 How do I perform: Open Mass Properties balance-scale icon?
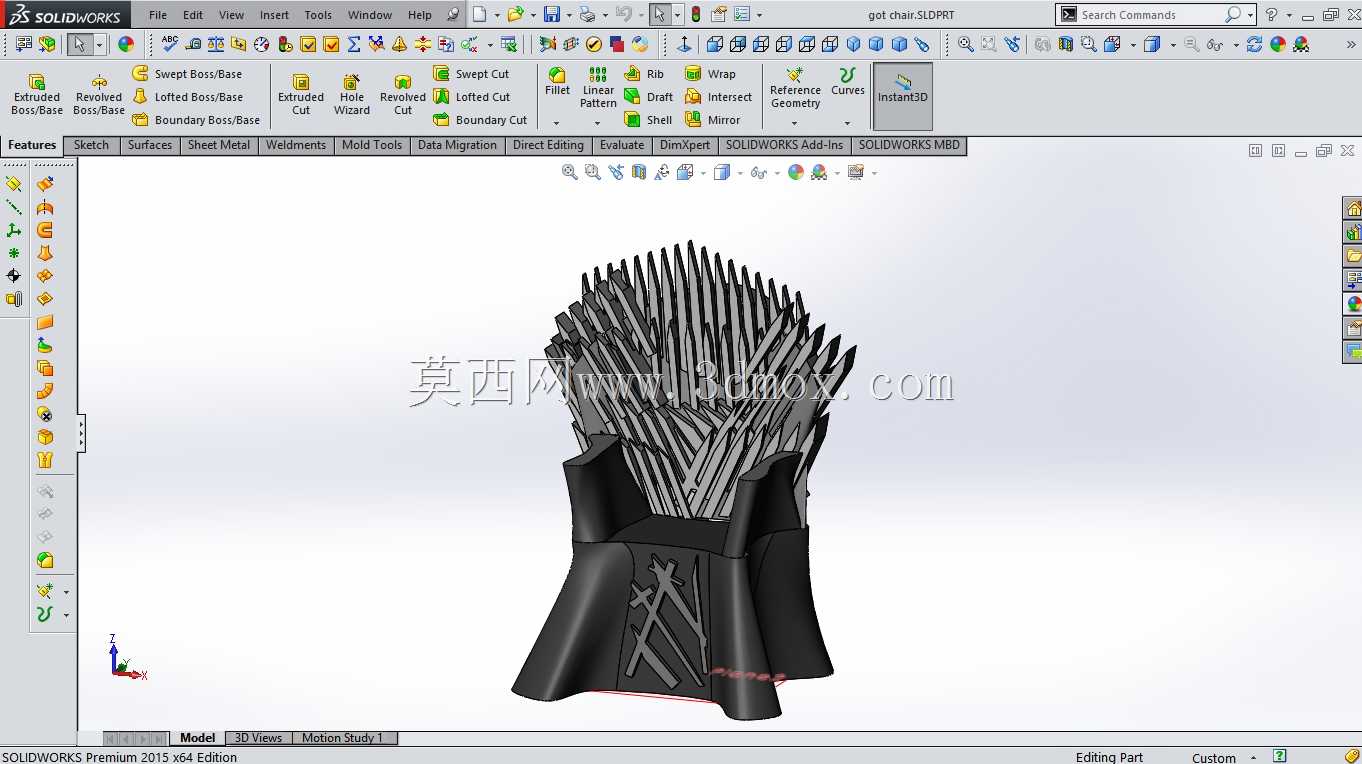point(216,44)
